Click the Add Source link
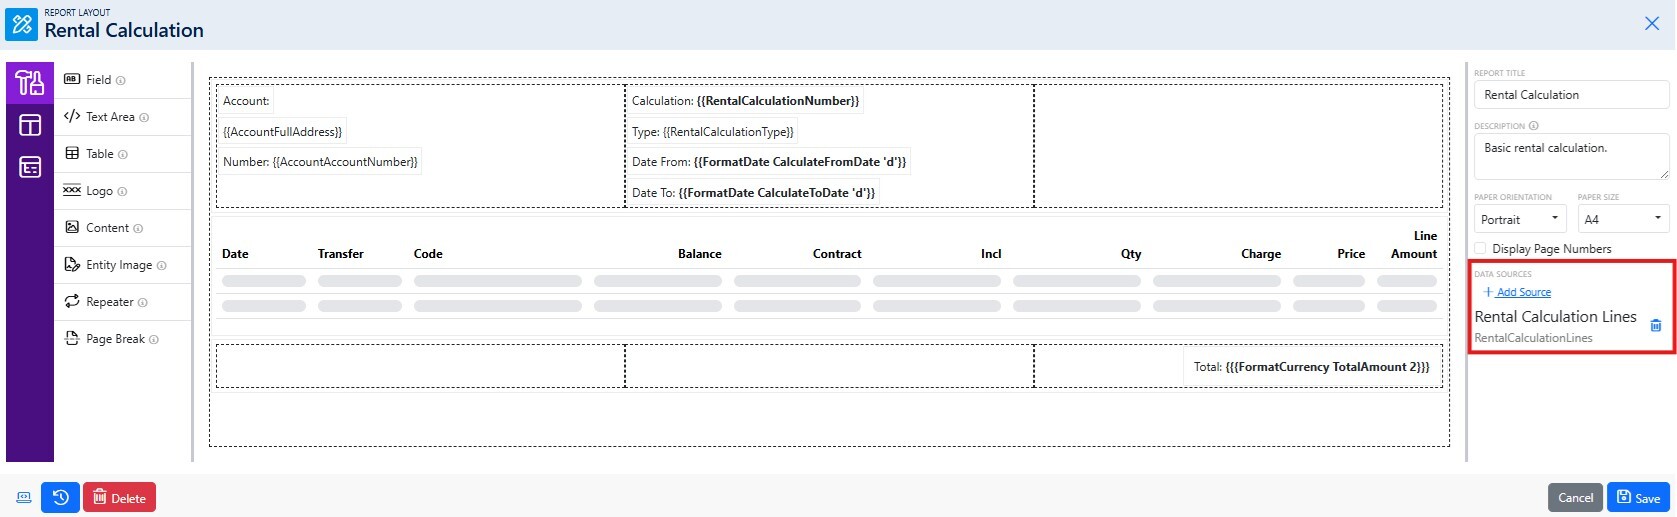1677x517 pixels. pos(1522,292)
